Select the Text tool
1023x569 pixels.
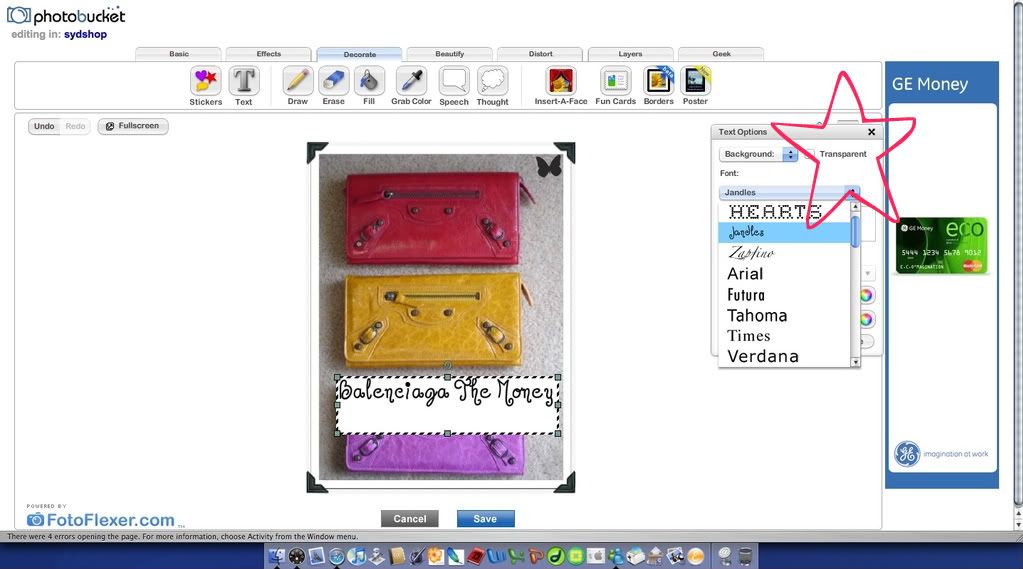(244, 85)
